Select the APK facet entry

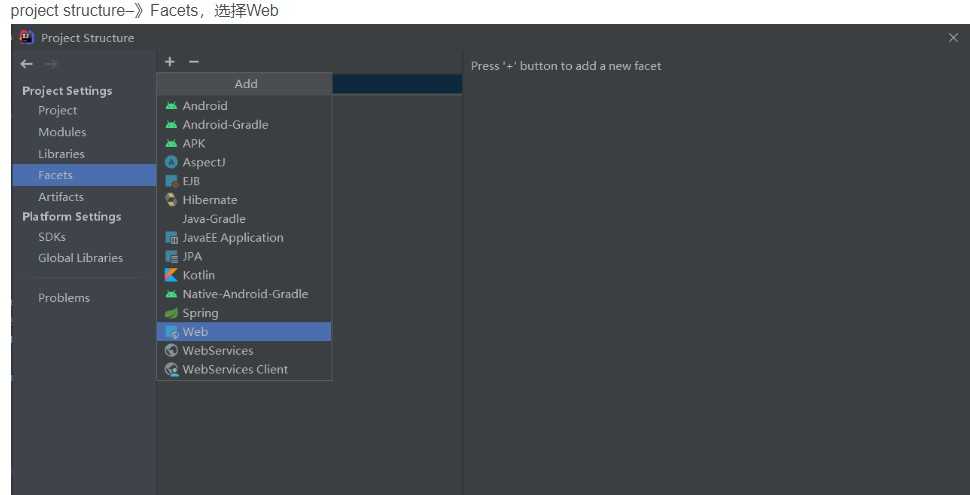click(x=244, y=144)
